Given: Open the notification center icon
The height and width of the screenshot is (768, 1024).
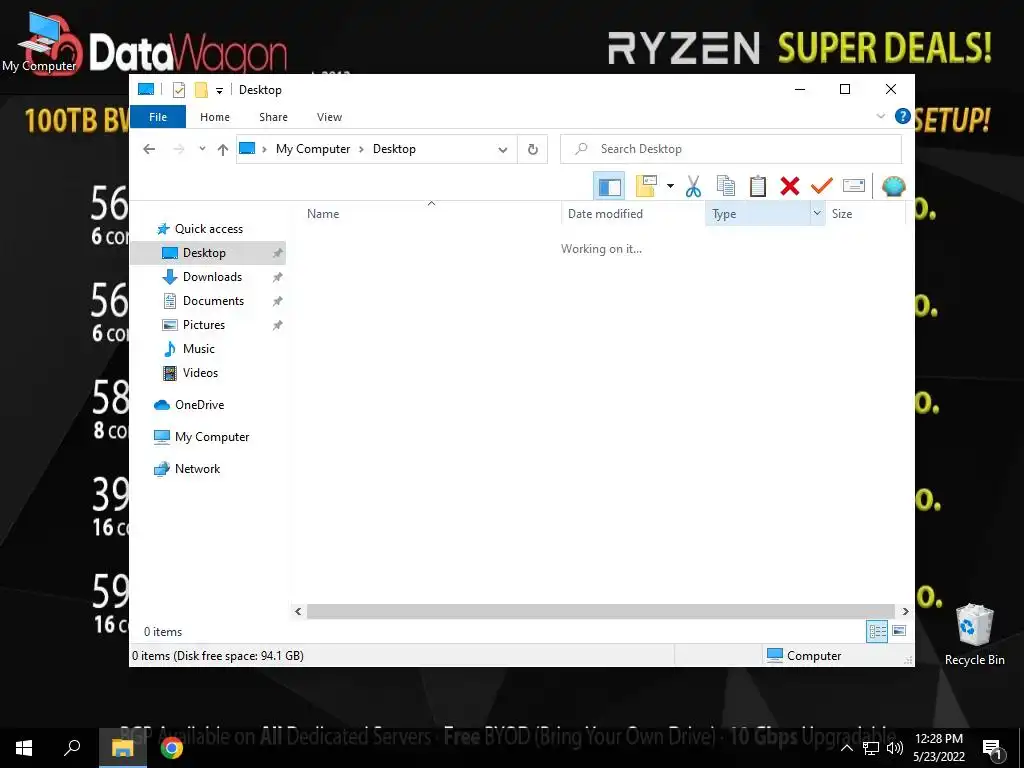Looking at the screenshot, I should click(x=993, y=748).
